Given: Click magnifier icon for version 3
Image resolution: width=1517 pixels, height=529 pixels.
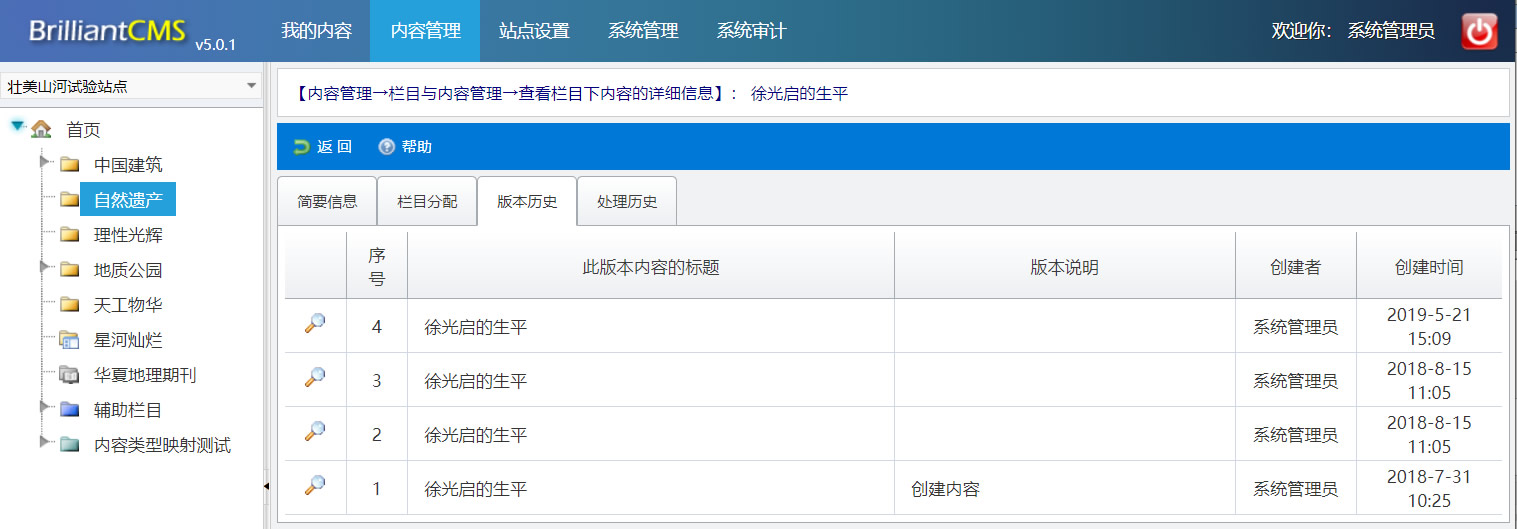Looking at the screenshot, I should 315,378.
